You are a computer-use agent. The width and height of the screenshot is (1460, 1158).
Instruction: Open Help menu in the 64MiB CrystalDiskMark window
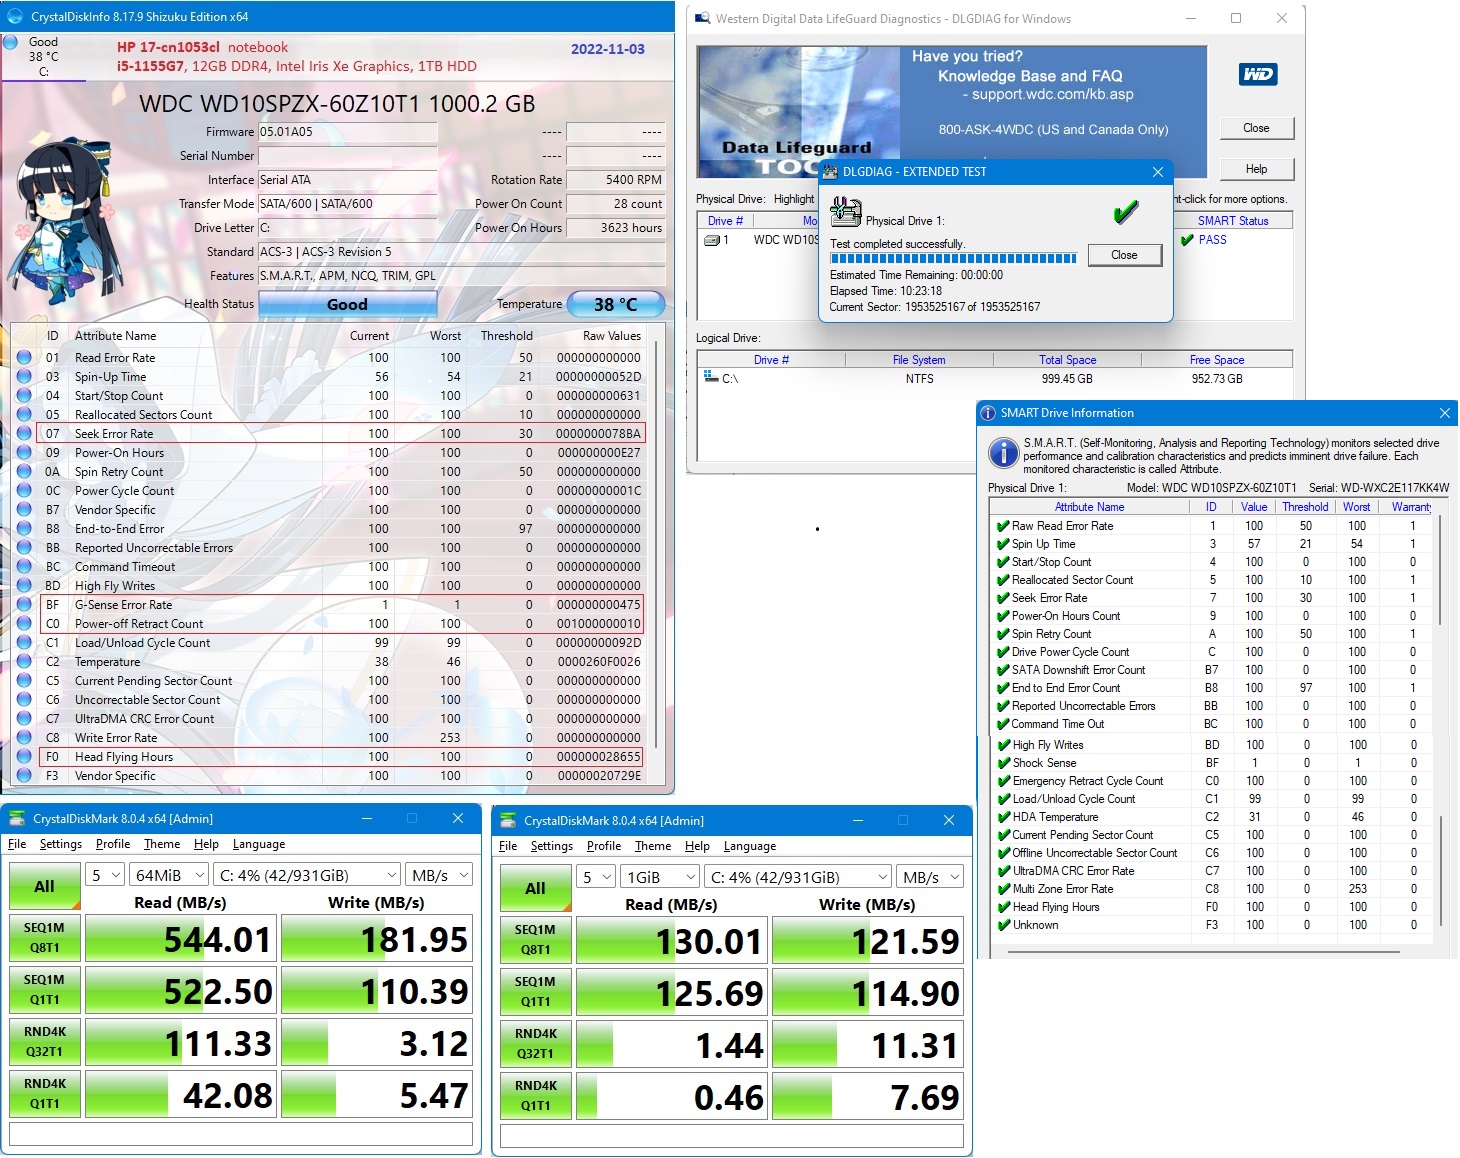tap(206, 844)
